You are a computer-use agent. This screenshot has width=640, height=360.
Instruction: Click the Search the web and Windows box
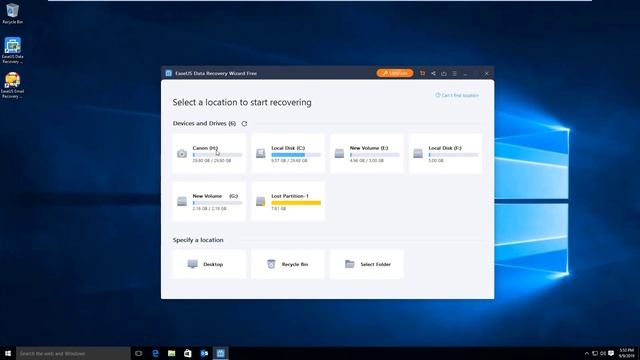(73, 353)
